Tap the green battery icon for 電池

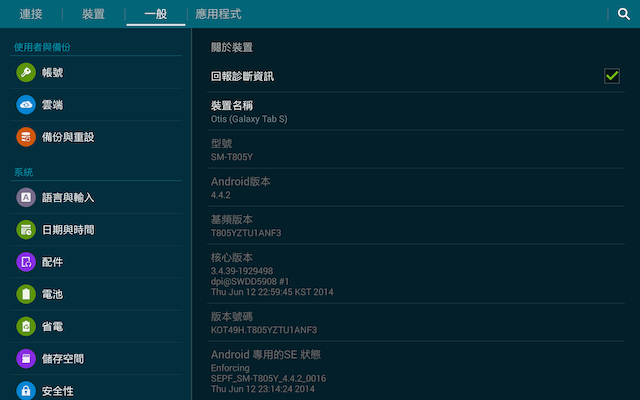click(26, 294)
